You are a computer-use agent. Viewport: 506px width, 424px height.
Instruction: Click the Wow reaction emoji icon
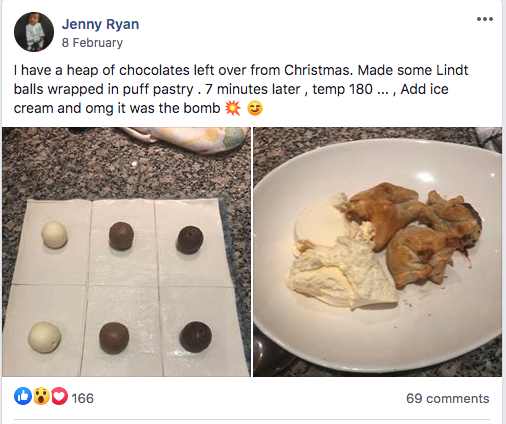41,396
